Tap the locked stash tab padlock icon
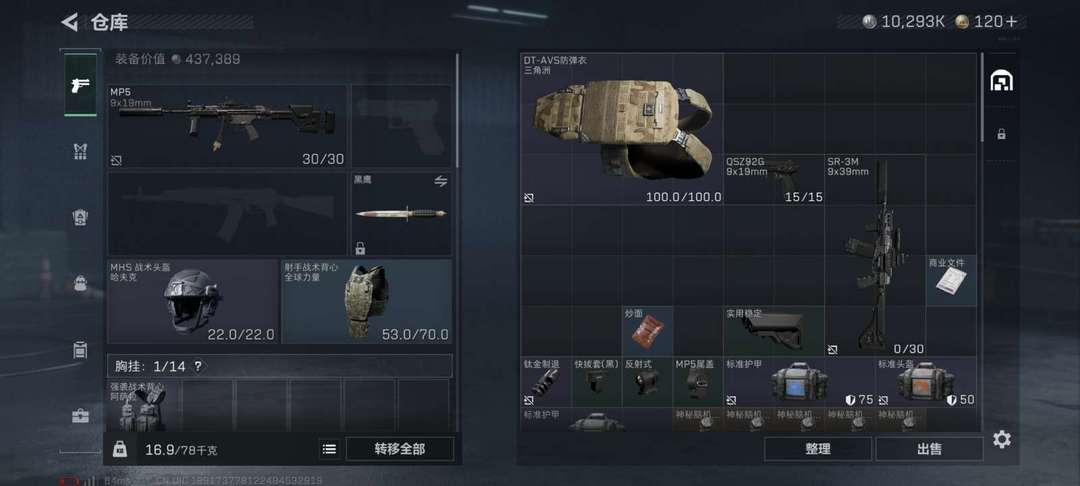 (x=1001, y=134)
